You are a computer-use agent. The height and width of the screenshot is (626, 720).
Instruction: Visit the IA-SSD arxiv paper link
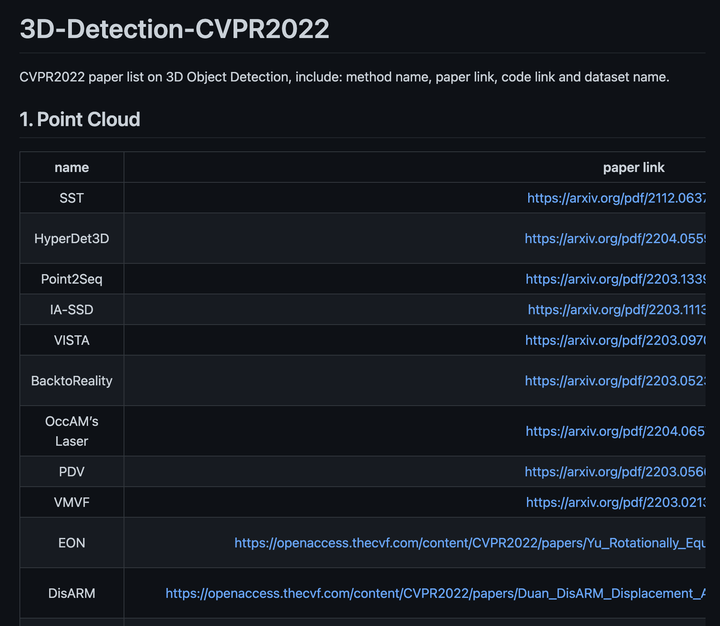(617, 310)
